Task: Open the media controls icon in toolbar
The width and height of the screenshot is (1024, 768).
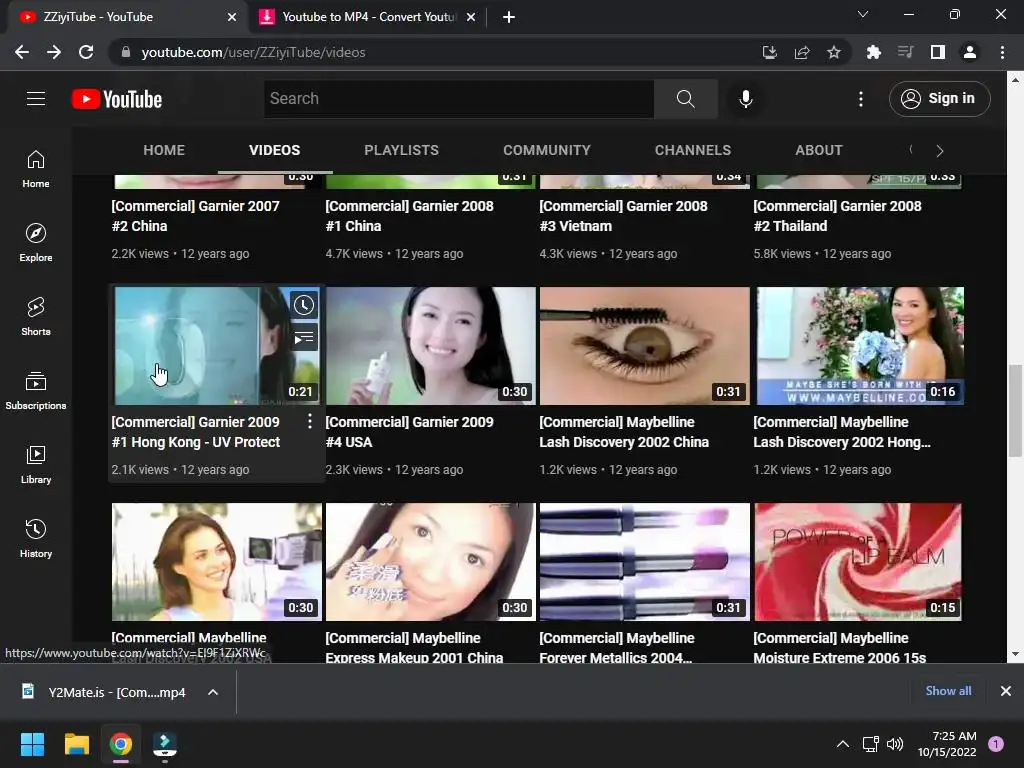Action: [x=905, y=52]
